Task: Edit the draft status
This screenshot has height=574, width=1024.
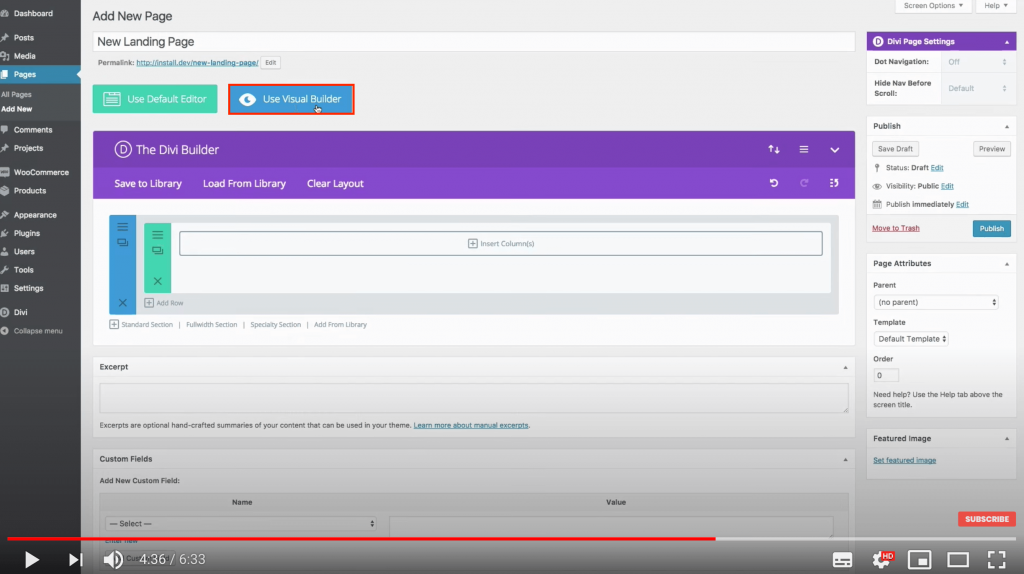Action: (x=937, y=168)
